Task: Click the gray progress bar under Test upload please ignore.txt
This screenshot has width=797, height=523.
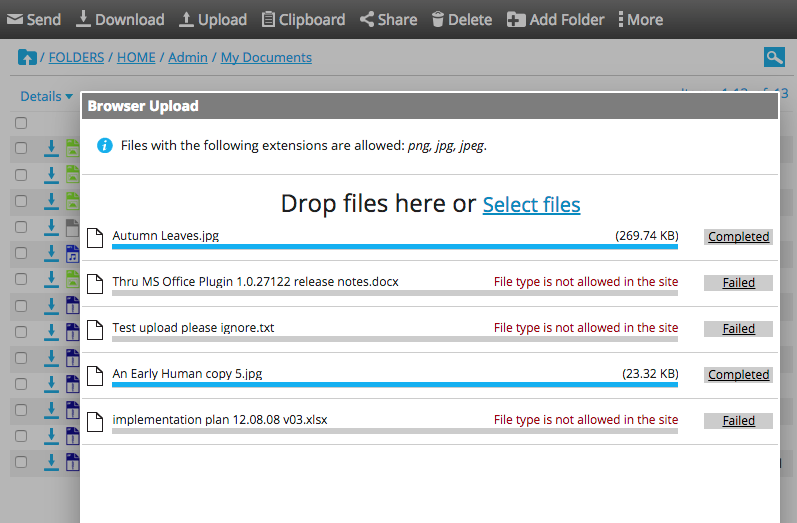Action: (395, 339)
